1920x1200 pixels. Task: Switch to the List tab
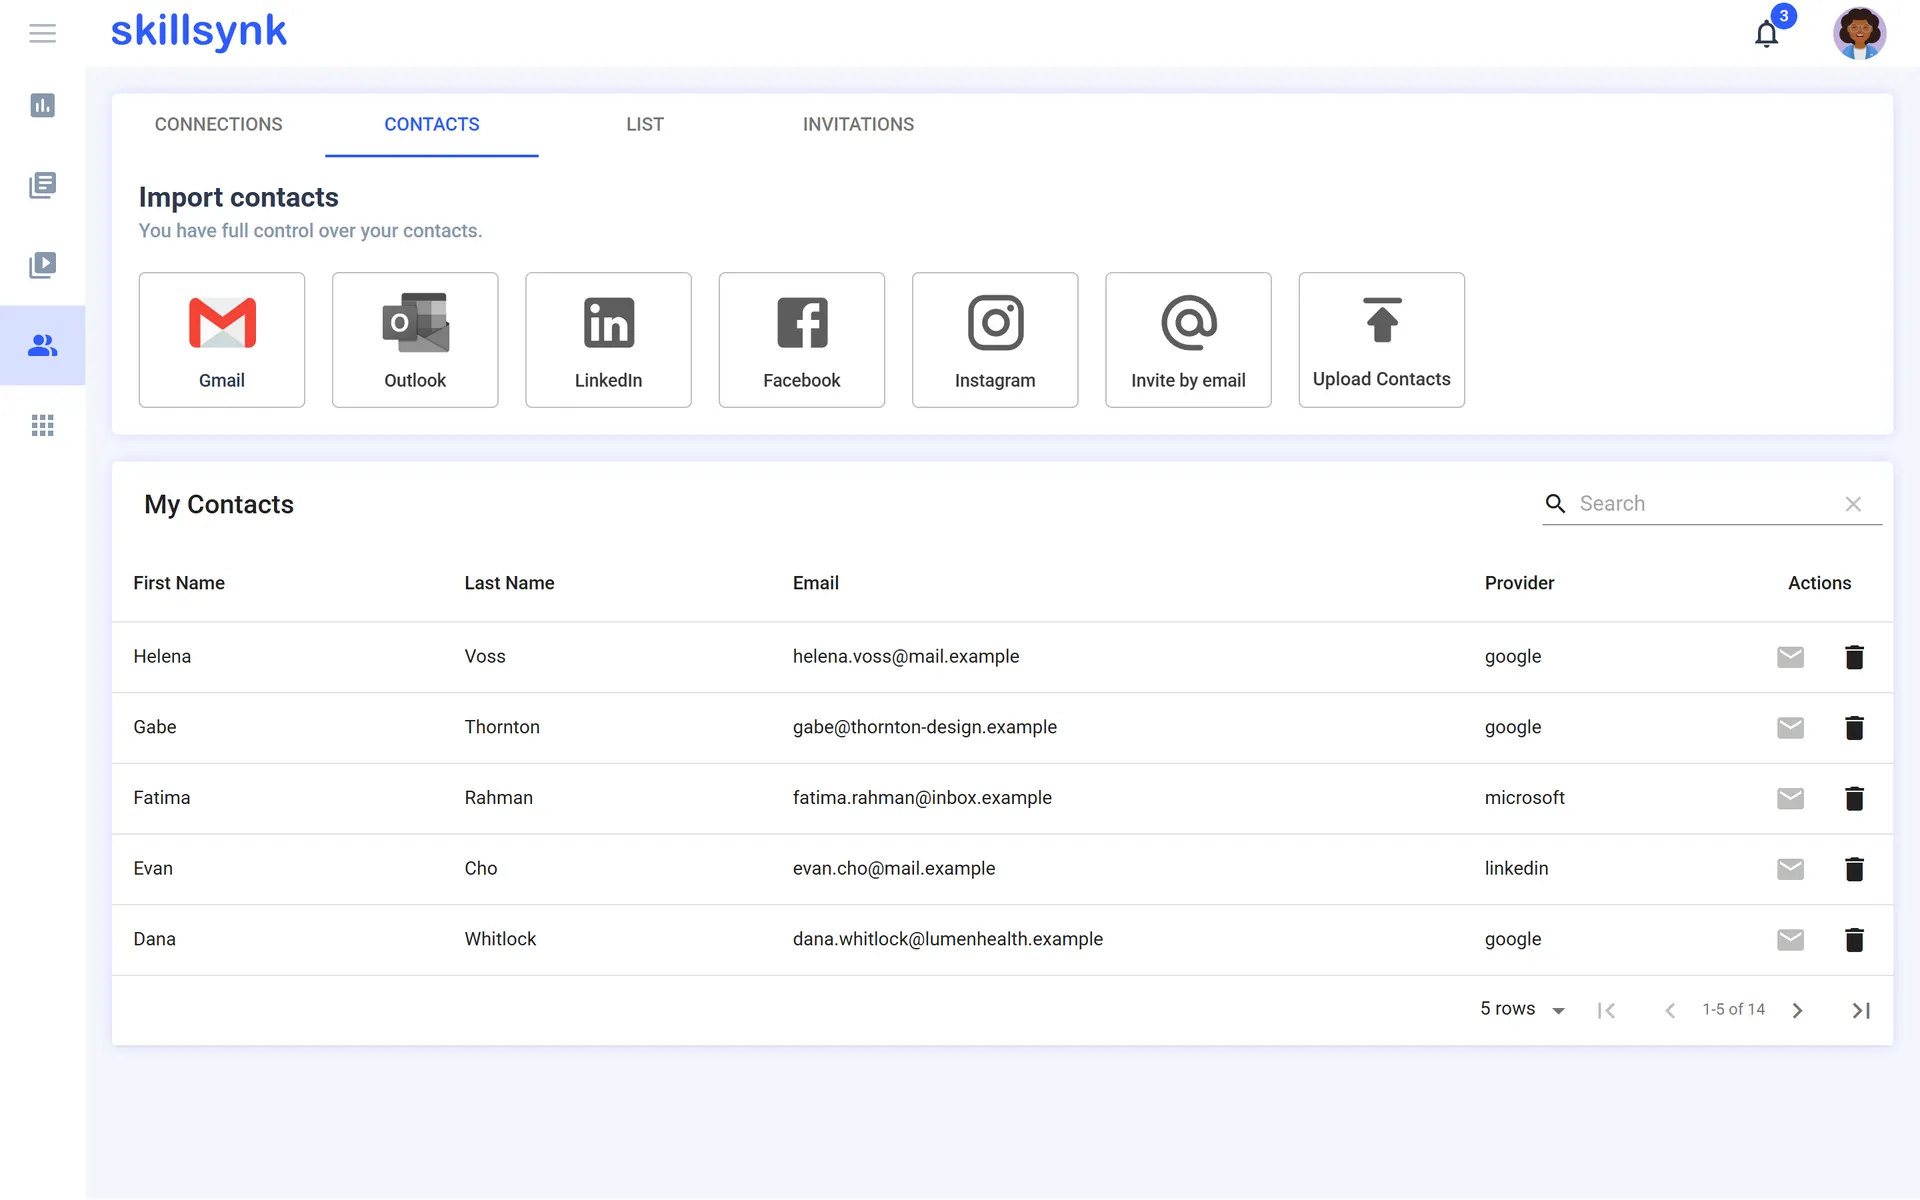[x=645, y=124]
